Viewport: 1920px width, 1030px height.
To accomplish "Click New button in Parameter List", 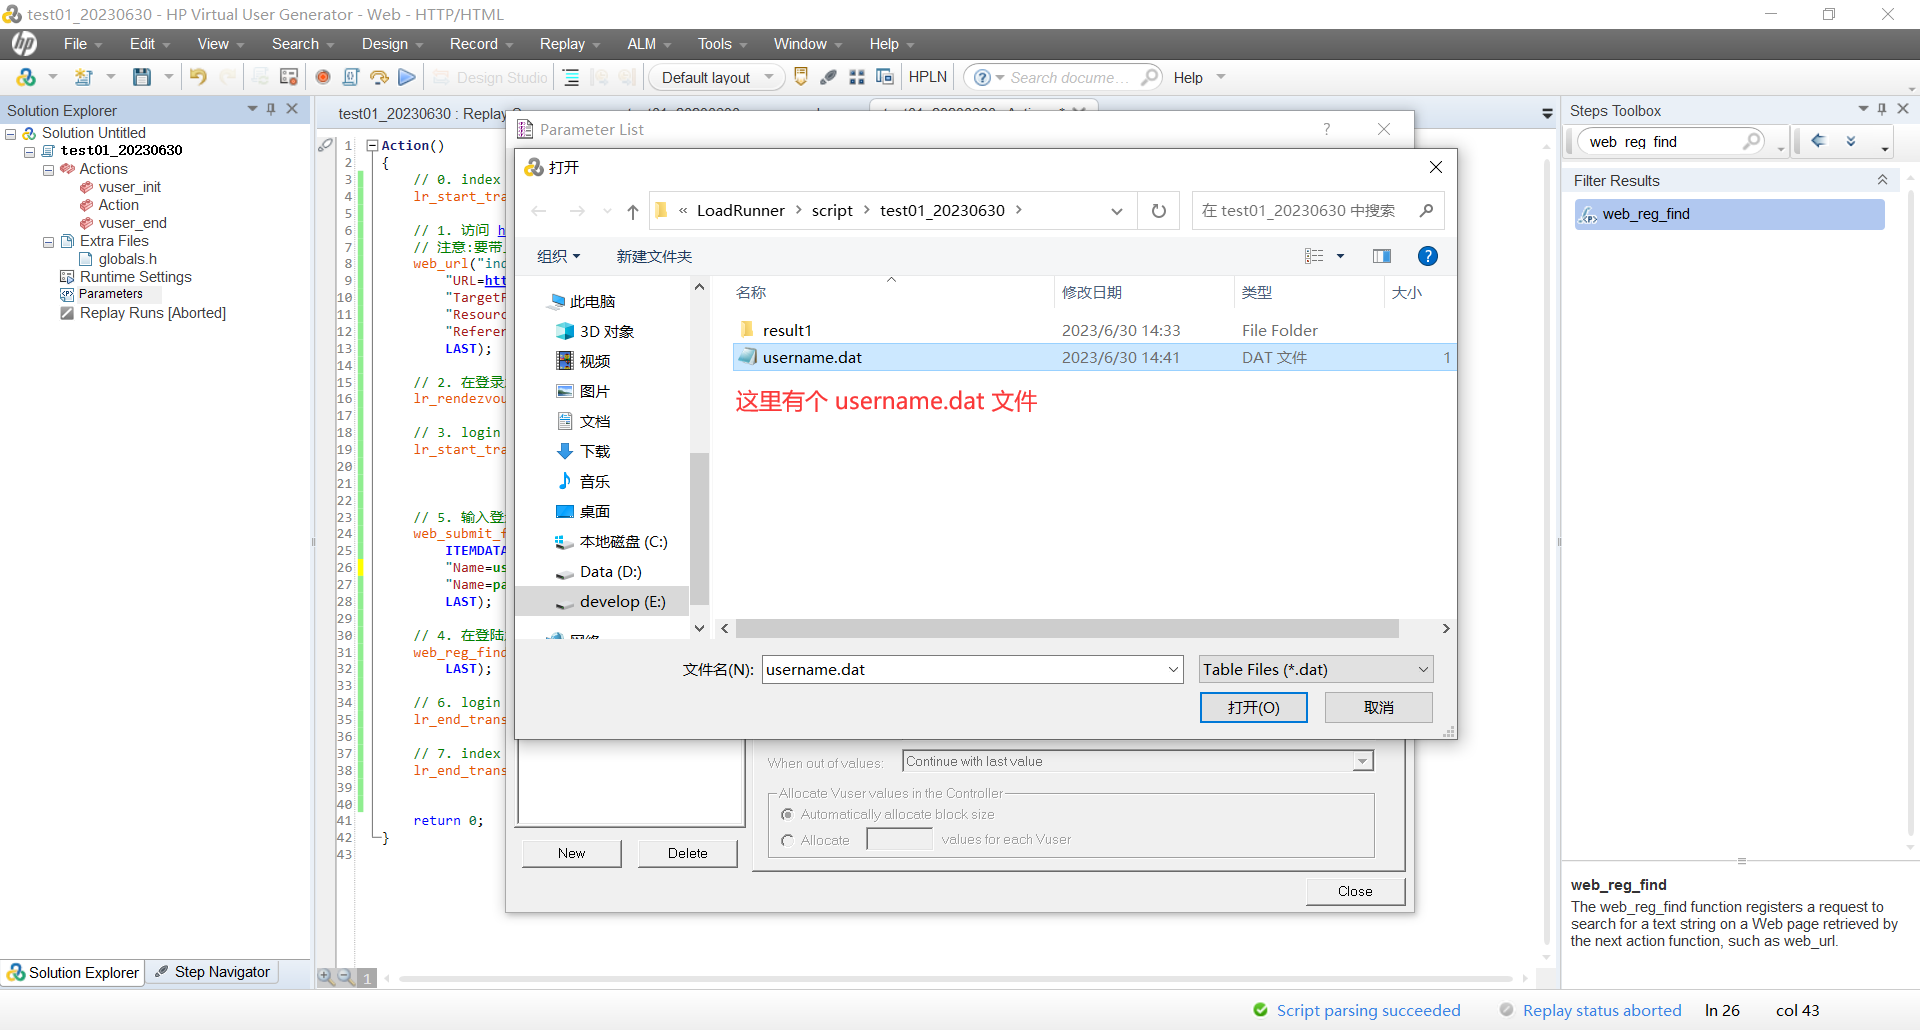I will tap(572, 853).
